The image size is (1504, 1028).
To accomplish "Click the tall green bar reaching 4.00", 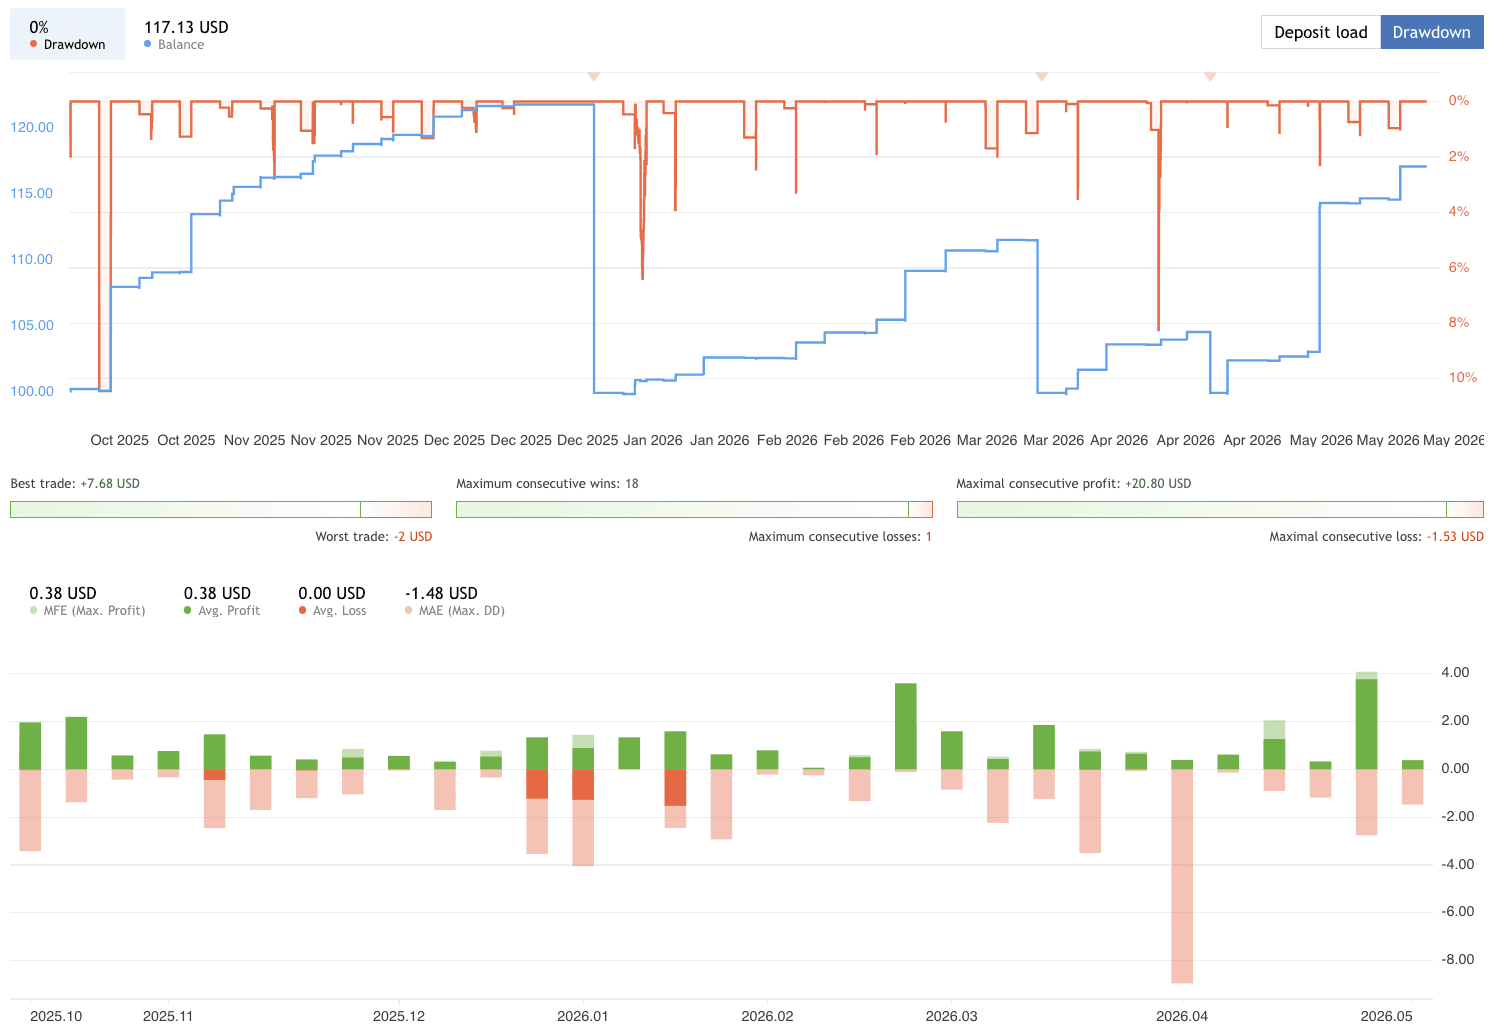I will [1366, 724].
